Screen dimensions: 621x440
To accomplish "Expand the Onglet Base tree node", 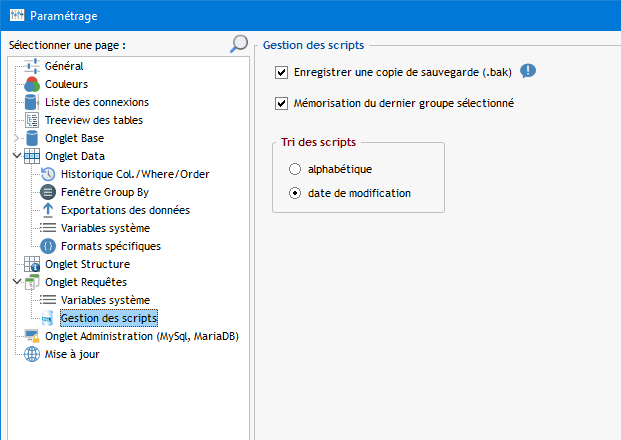I will [x=16, y=138].
